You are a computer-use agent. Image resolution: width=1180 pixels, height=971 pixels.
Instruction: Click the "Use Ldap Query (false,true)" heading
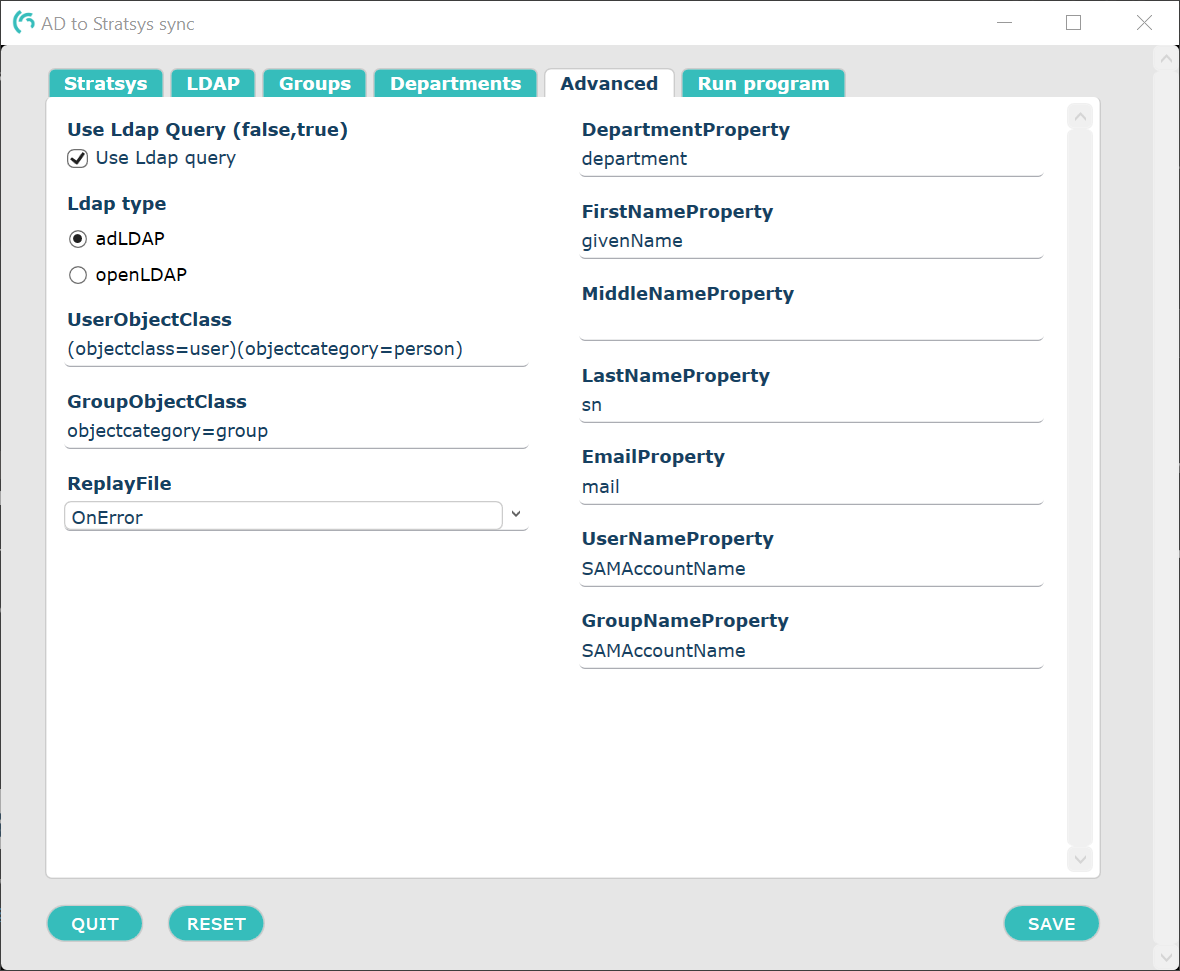[208, 130]
